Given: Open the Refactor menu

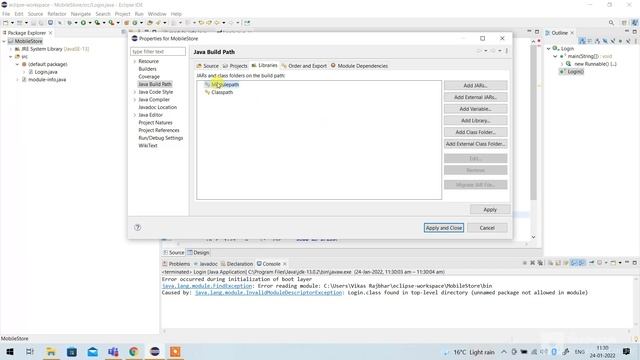Looking at the screenshot, I should click(x=57, y=14).
